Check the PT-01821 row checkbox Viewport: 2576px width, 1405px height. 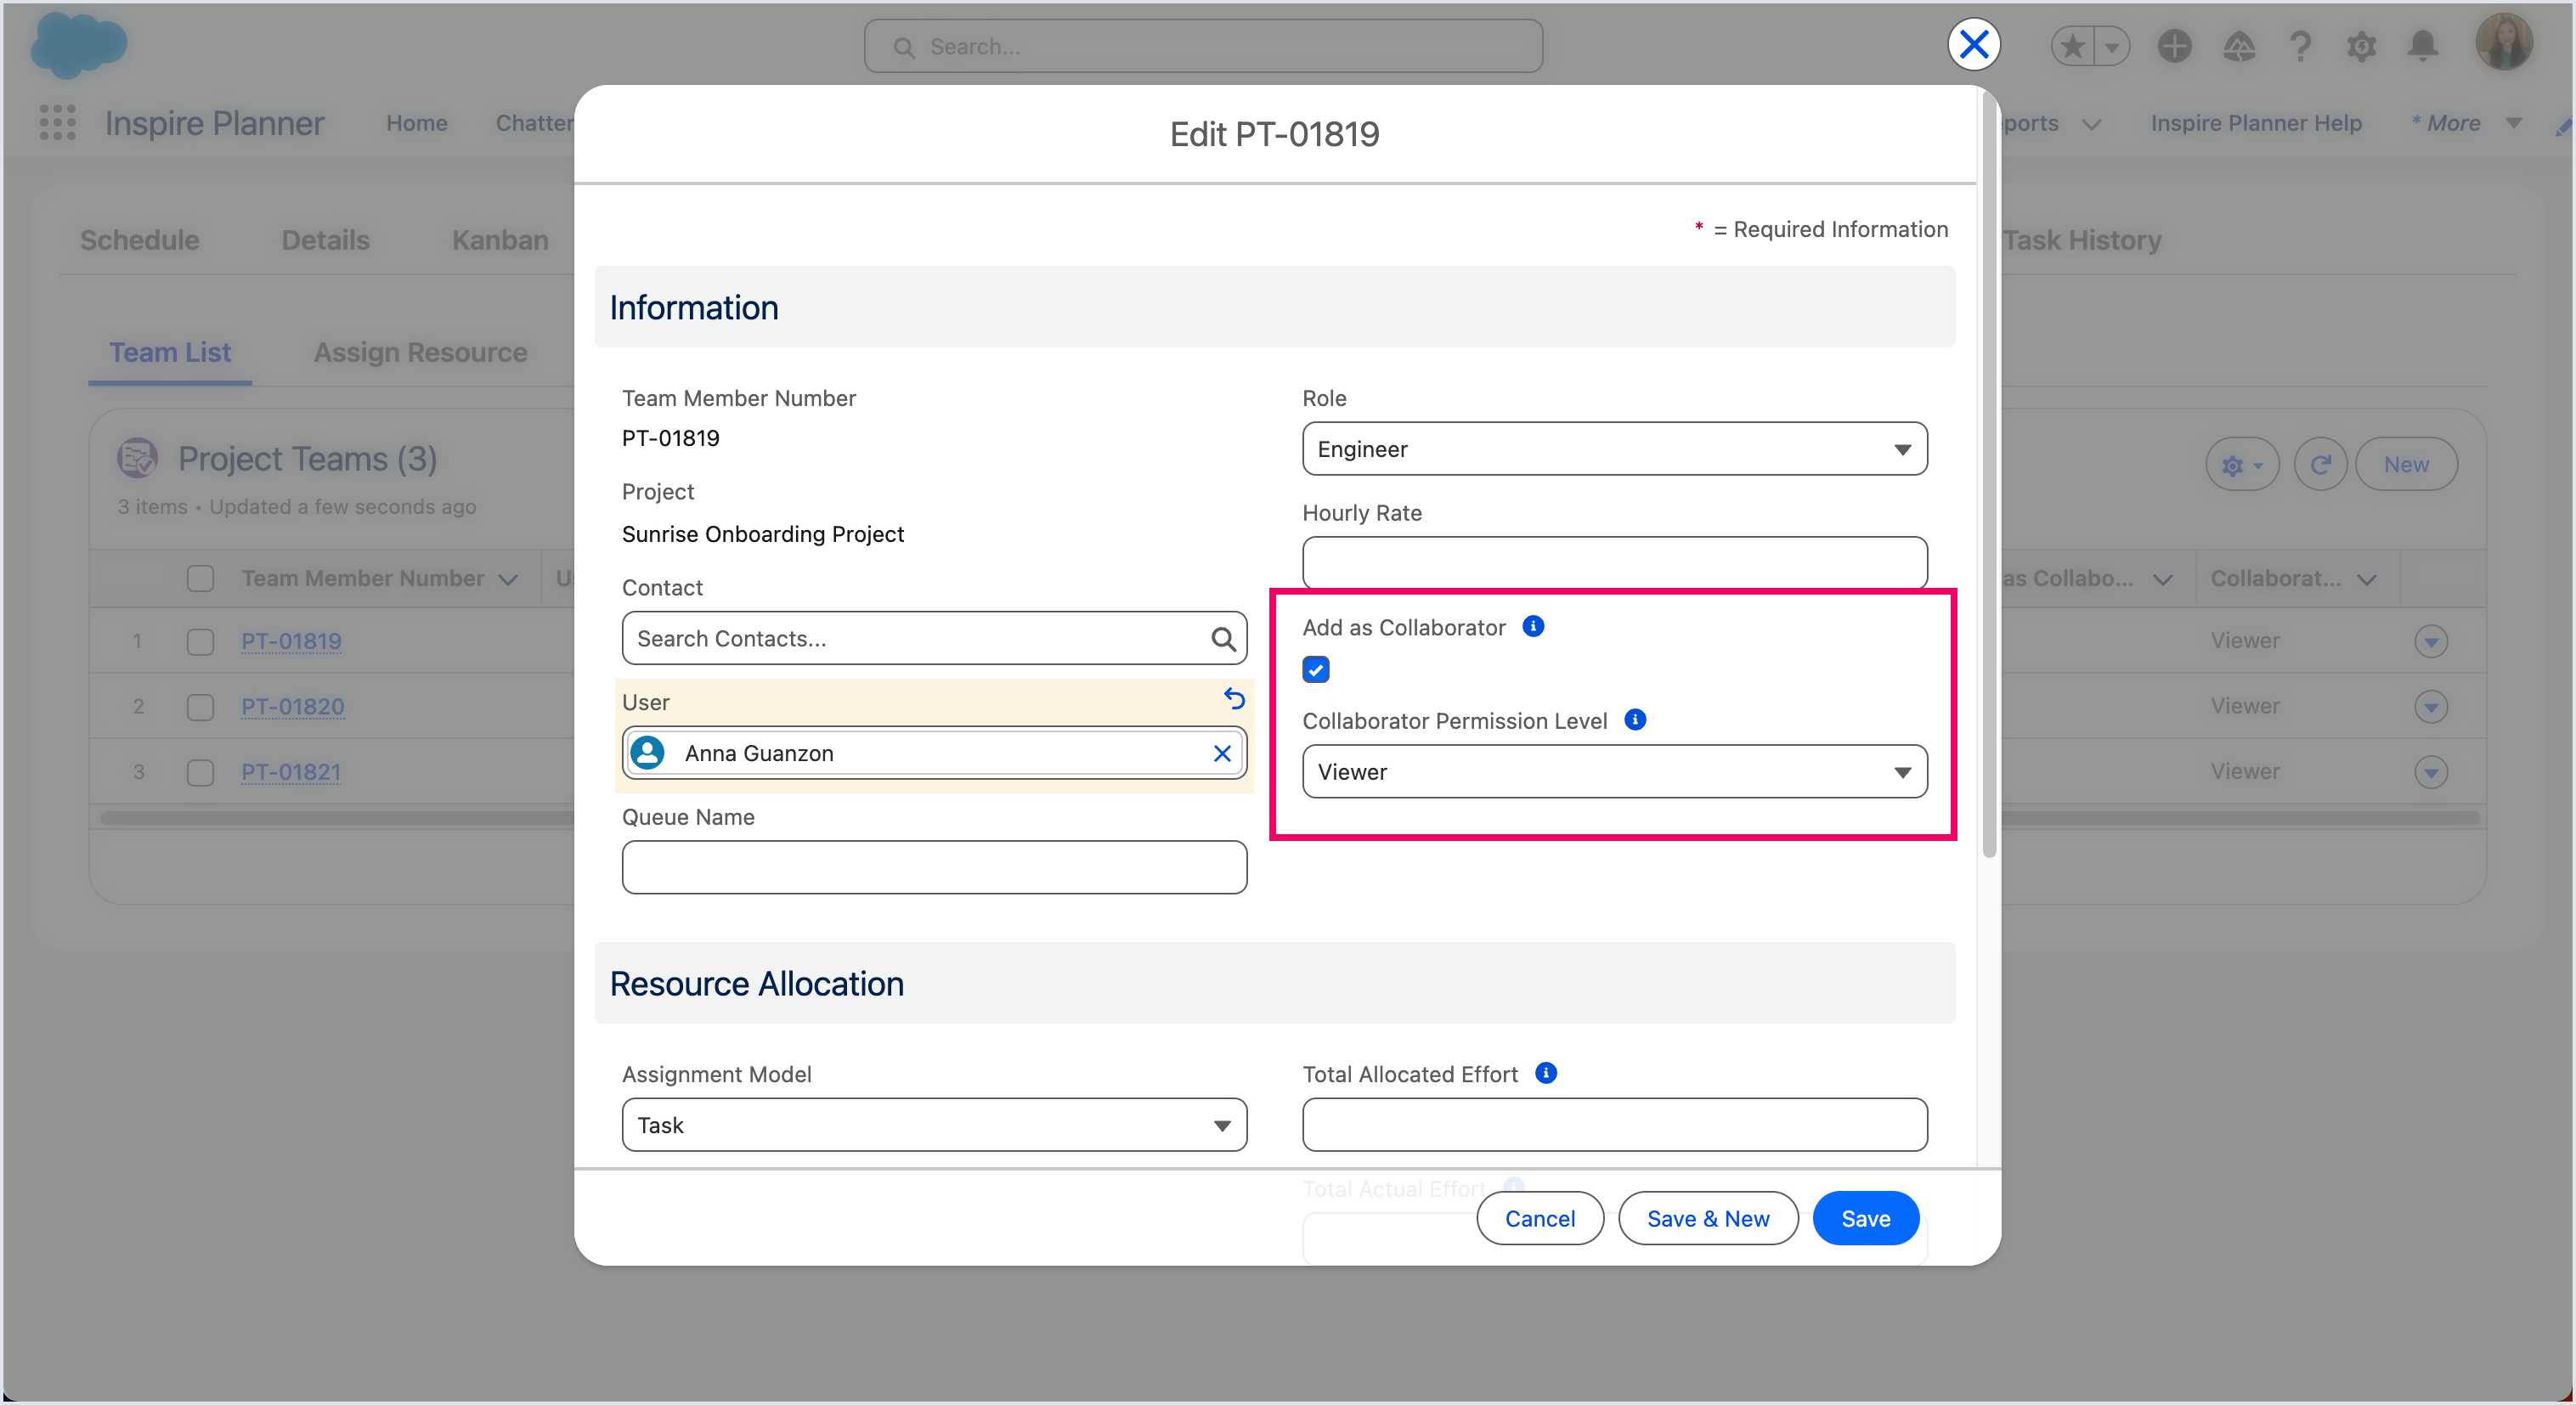coord(200,772)
